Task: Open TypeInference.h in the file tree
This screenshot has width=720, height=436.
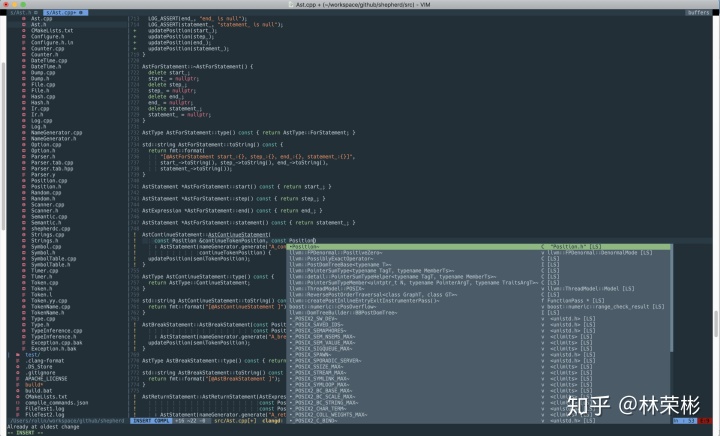Action: (x=53, y=337)
